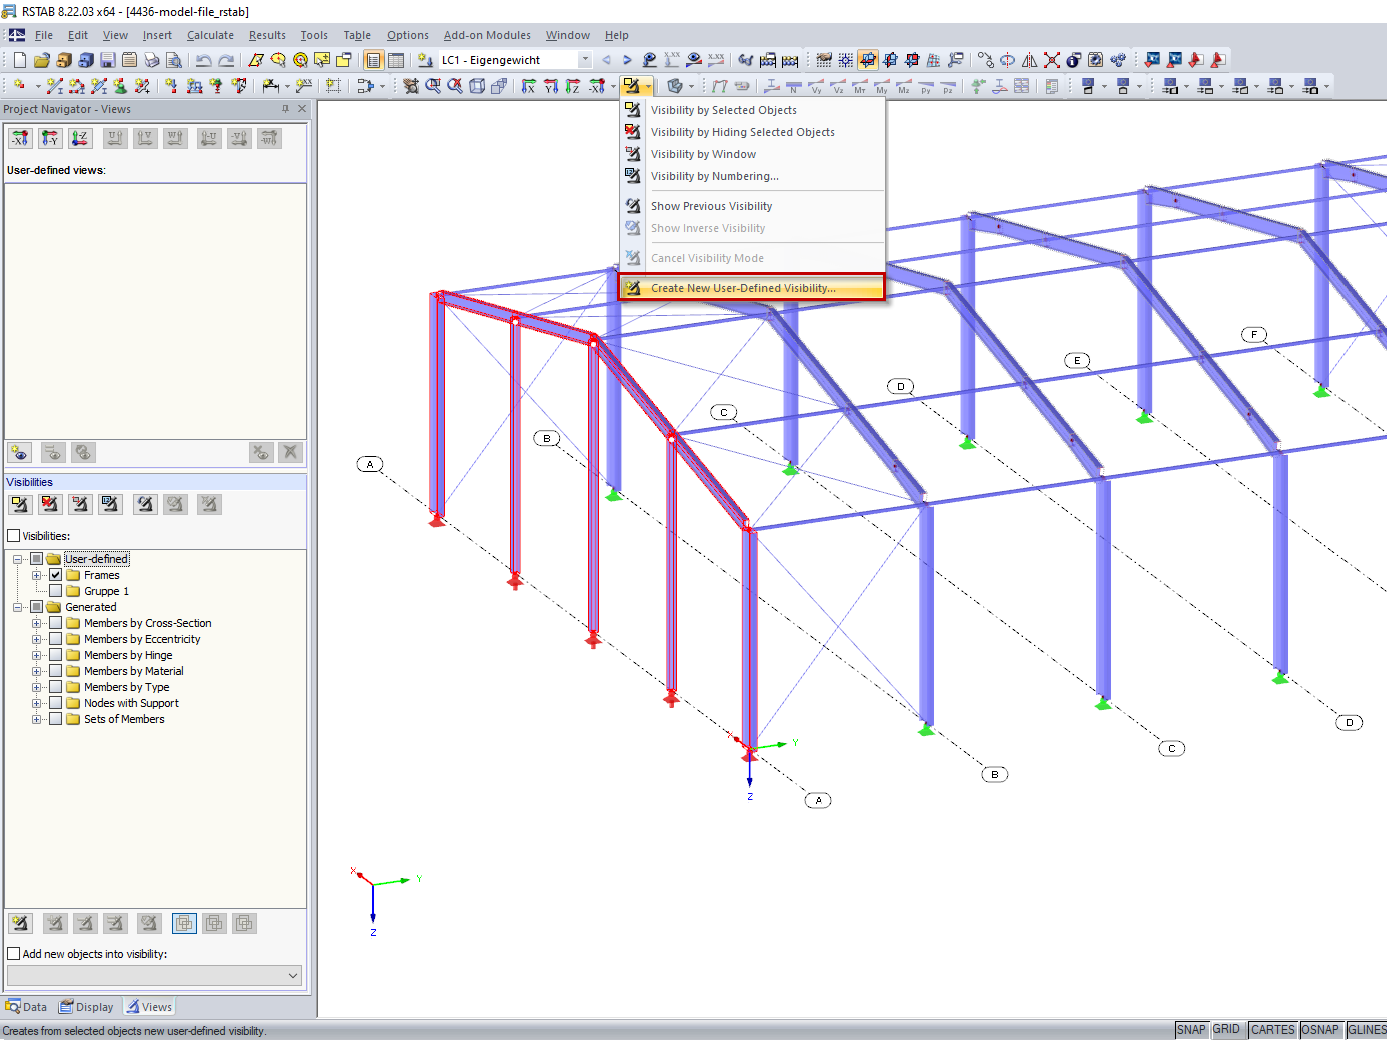The height and width of the screenshot is (1040, 1387).
Task: Choose Visibility by Window menu entry
Action: pyautogui.click(x=752, y=154)
